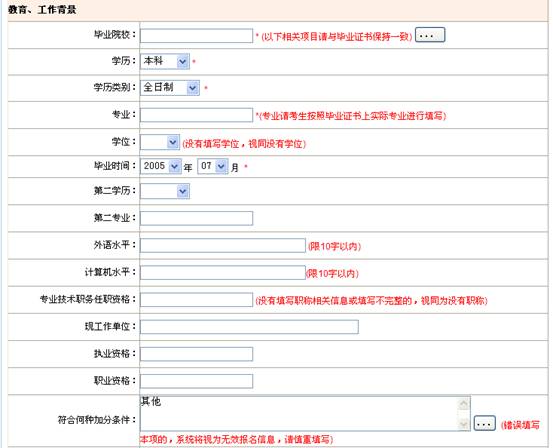Select the 执业资格 input field
The height and width of the screenshot is (448, 553).
click(x=196, y=354)
